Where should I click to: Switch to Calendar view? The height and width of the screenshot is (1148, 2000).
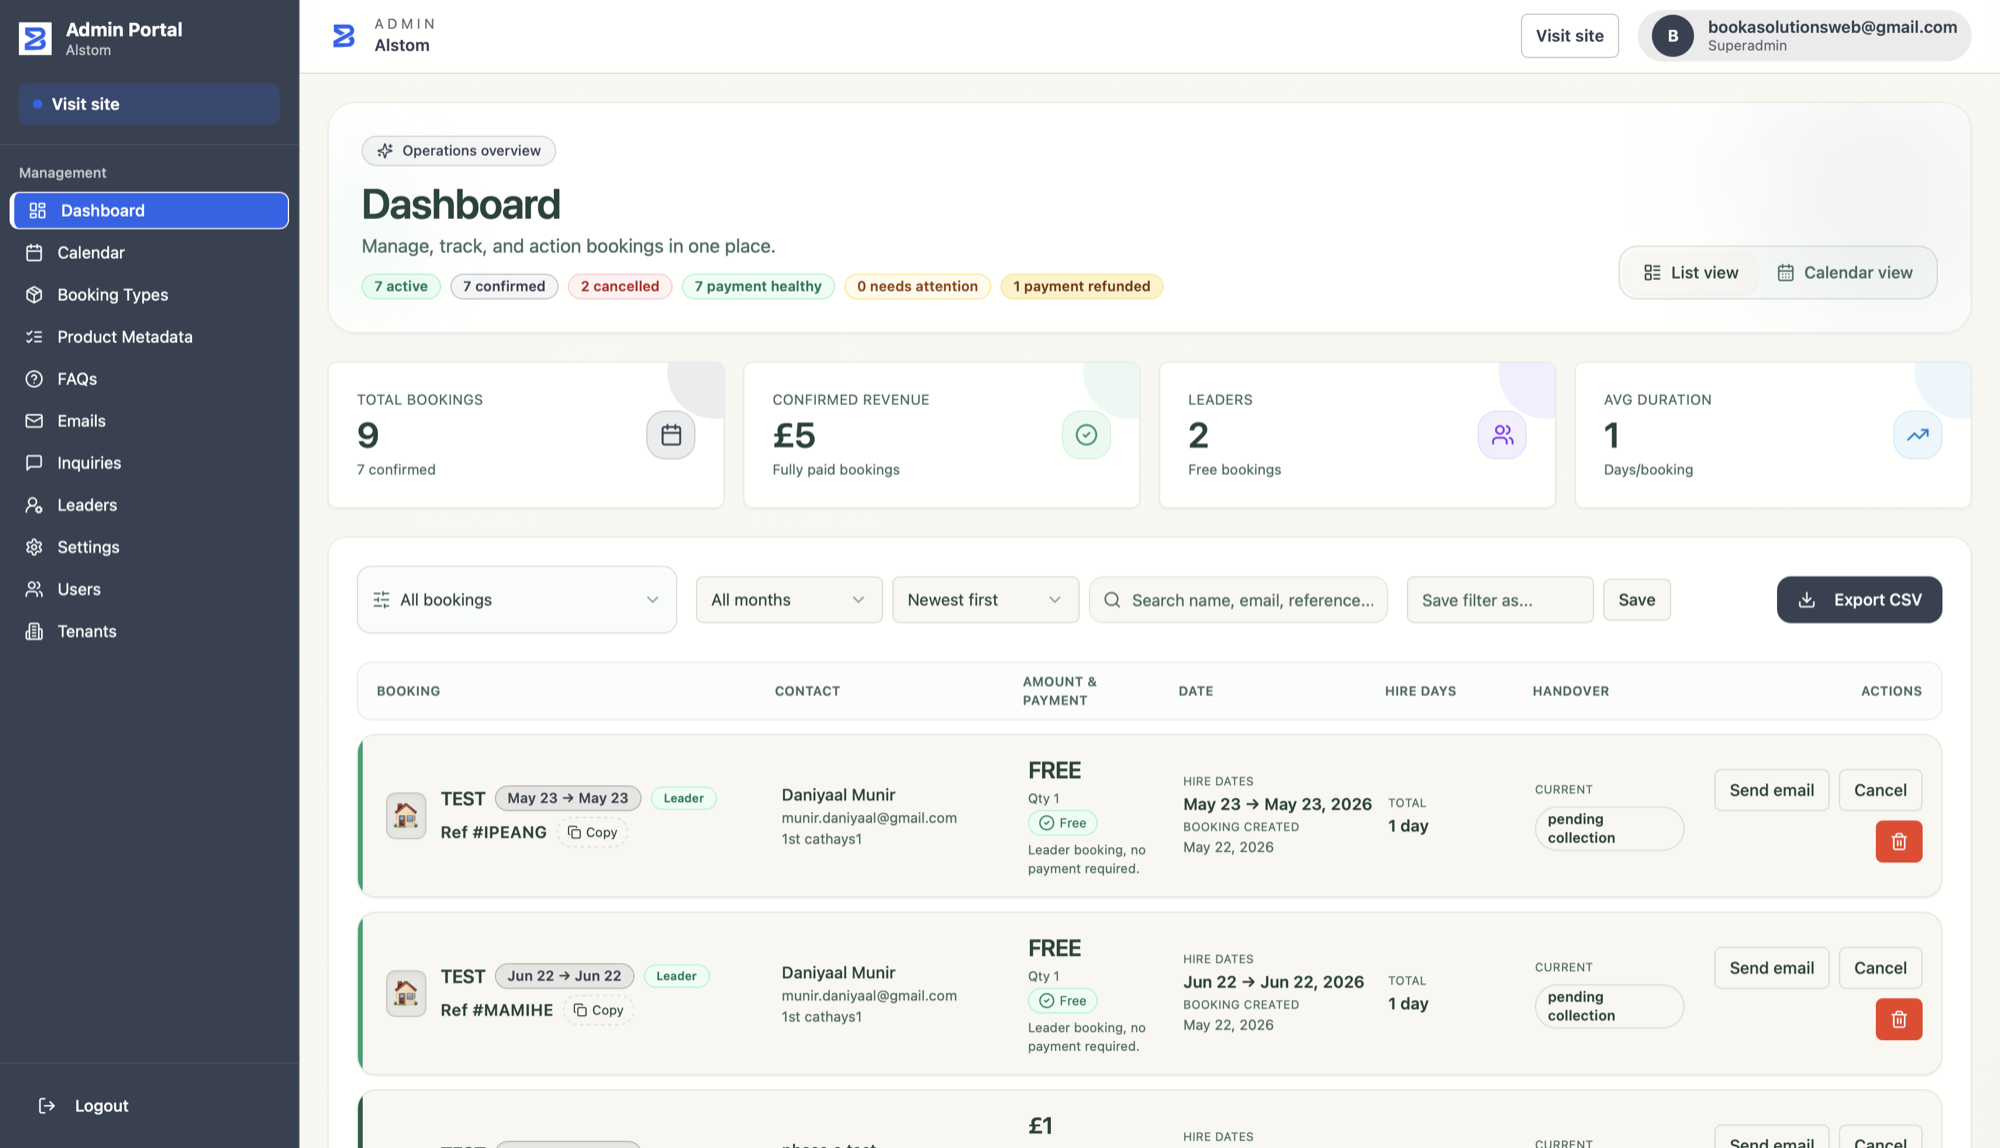tap(1845, 273)
